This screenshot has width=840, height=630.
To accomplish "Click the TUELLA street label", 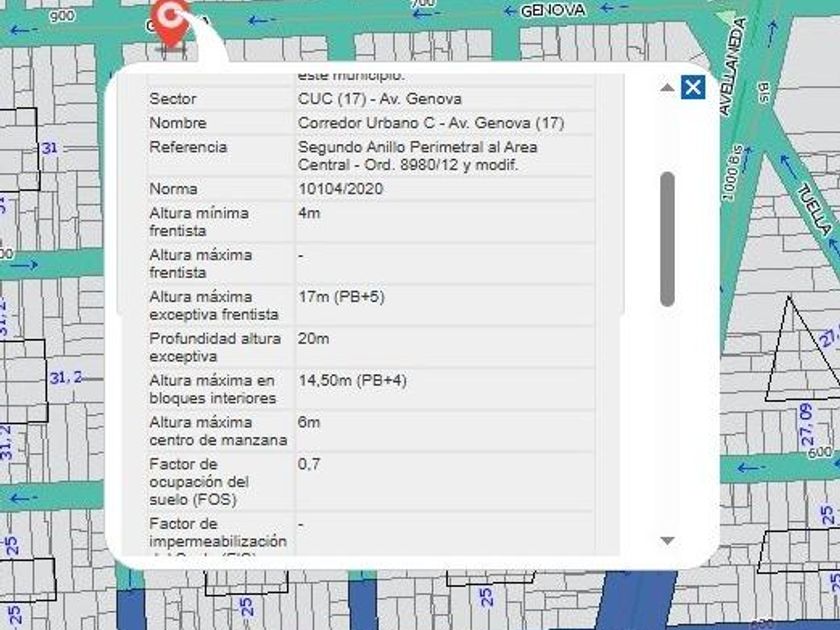I will 813,207.
